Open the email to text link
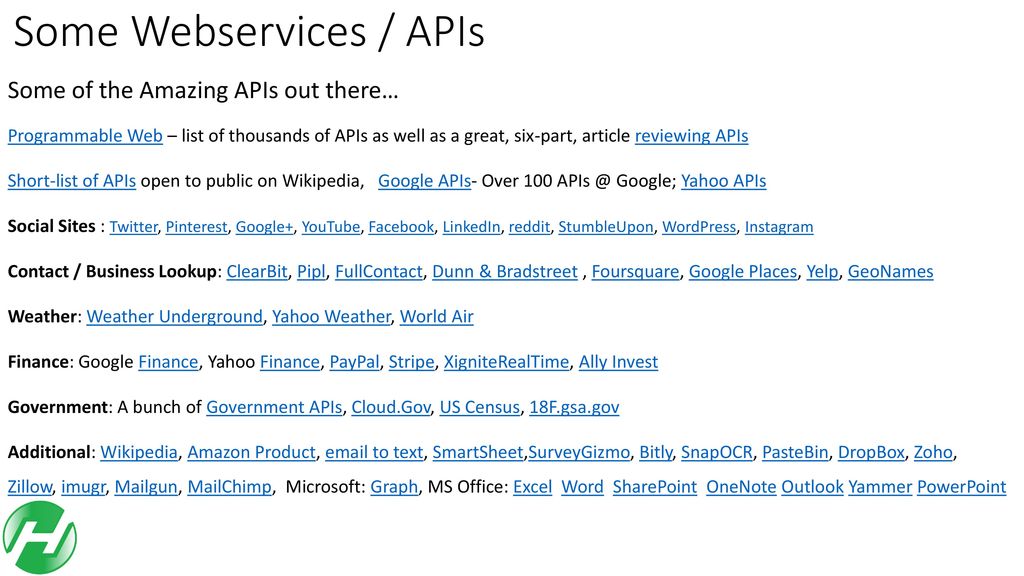 point(374,453)
